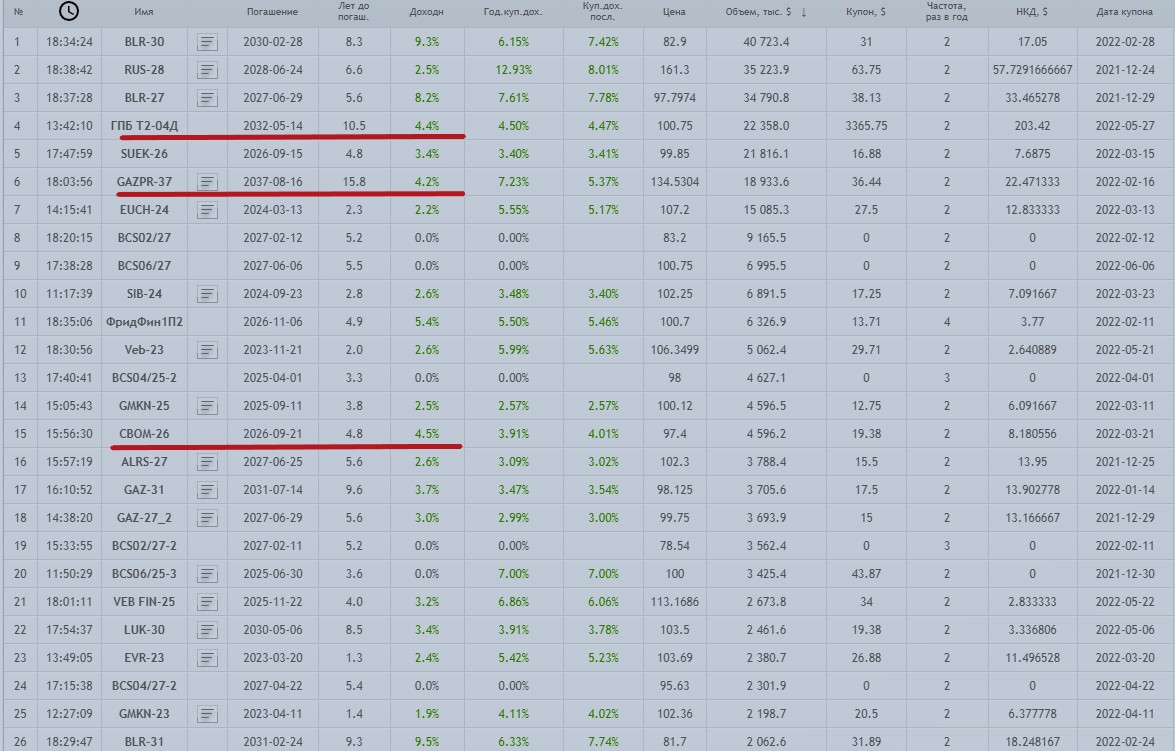Click frequency value 4 for ФридФин1П2
This screenshot has width=1175, height=751.
(x=946, y=322)
